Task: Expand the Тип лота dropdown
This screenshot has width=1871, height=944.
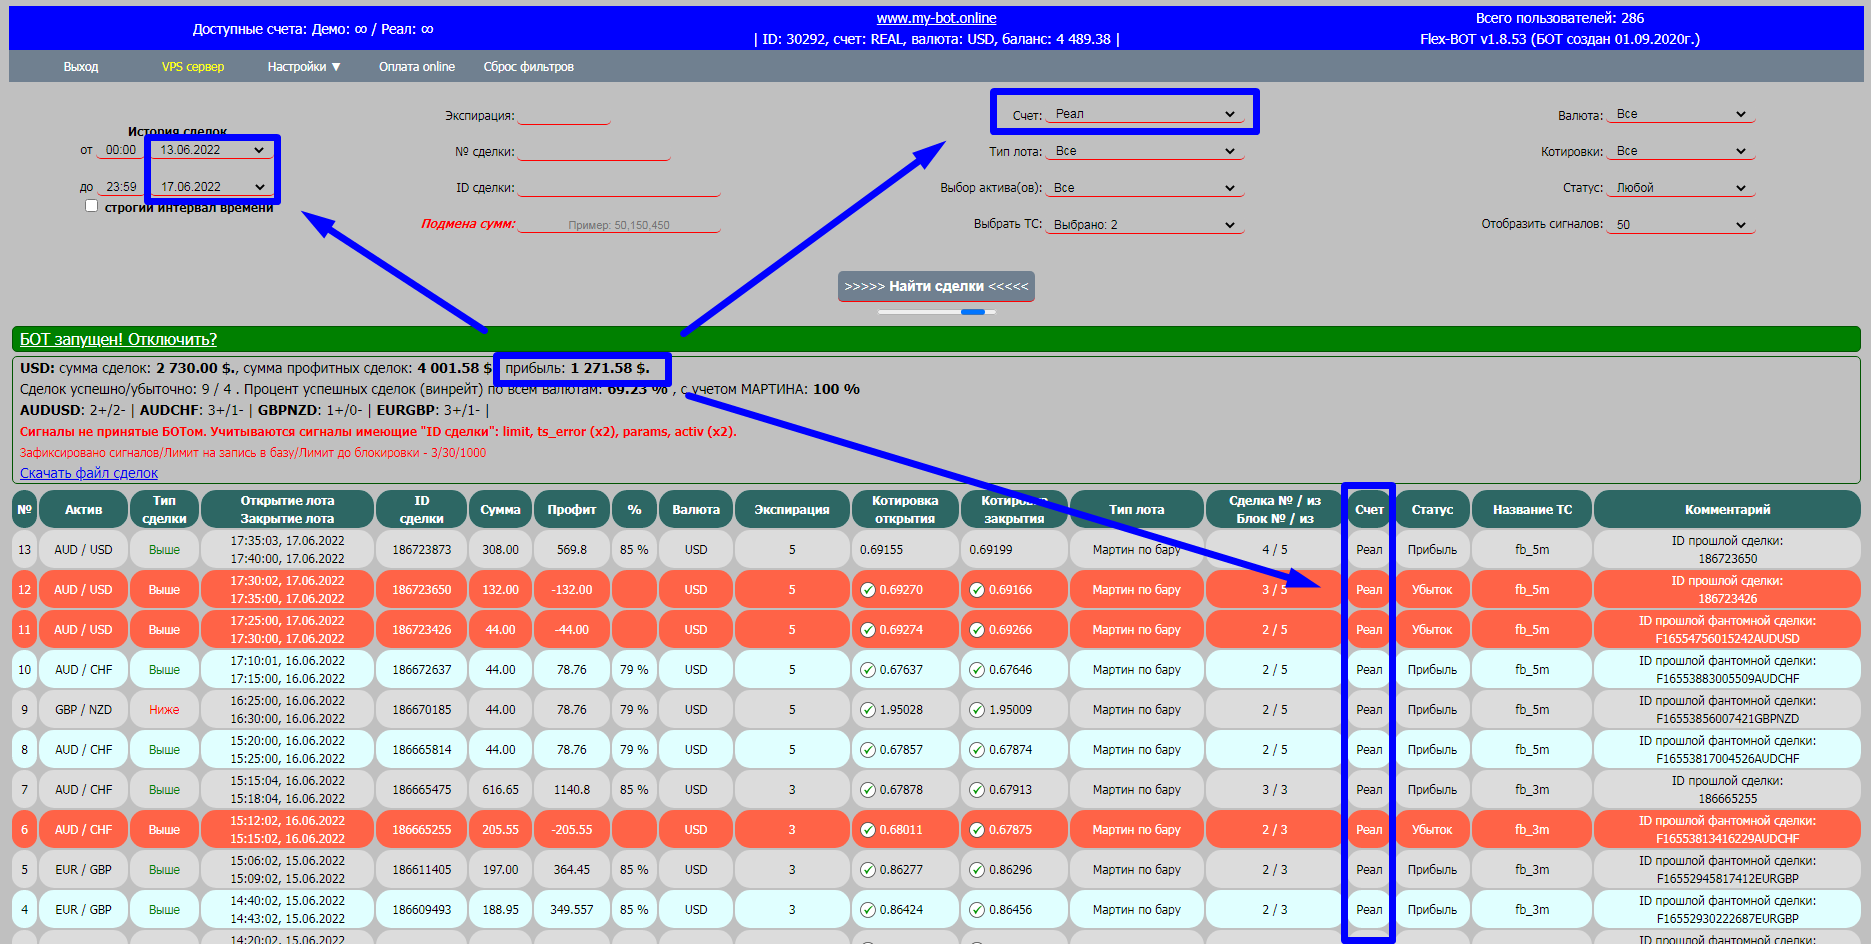Action: [1145, 151]
